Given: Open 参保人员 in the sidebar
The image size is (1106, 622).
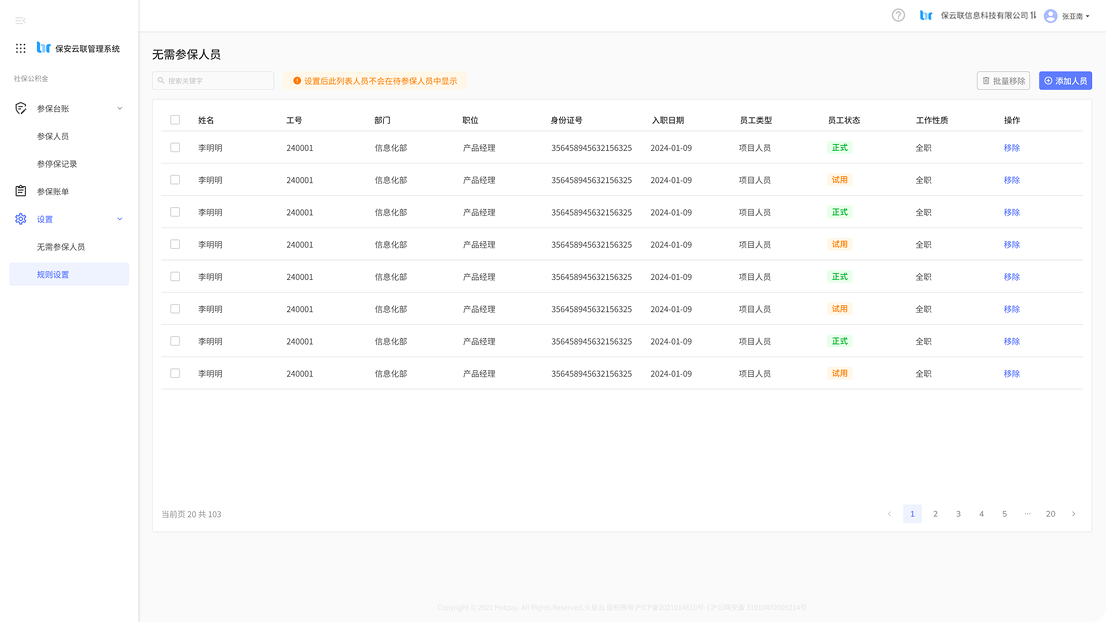Looking at the screenshot, I should (53, 136).
